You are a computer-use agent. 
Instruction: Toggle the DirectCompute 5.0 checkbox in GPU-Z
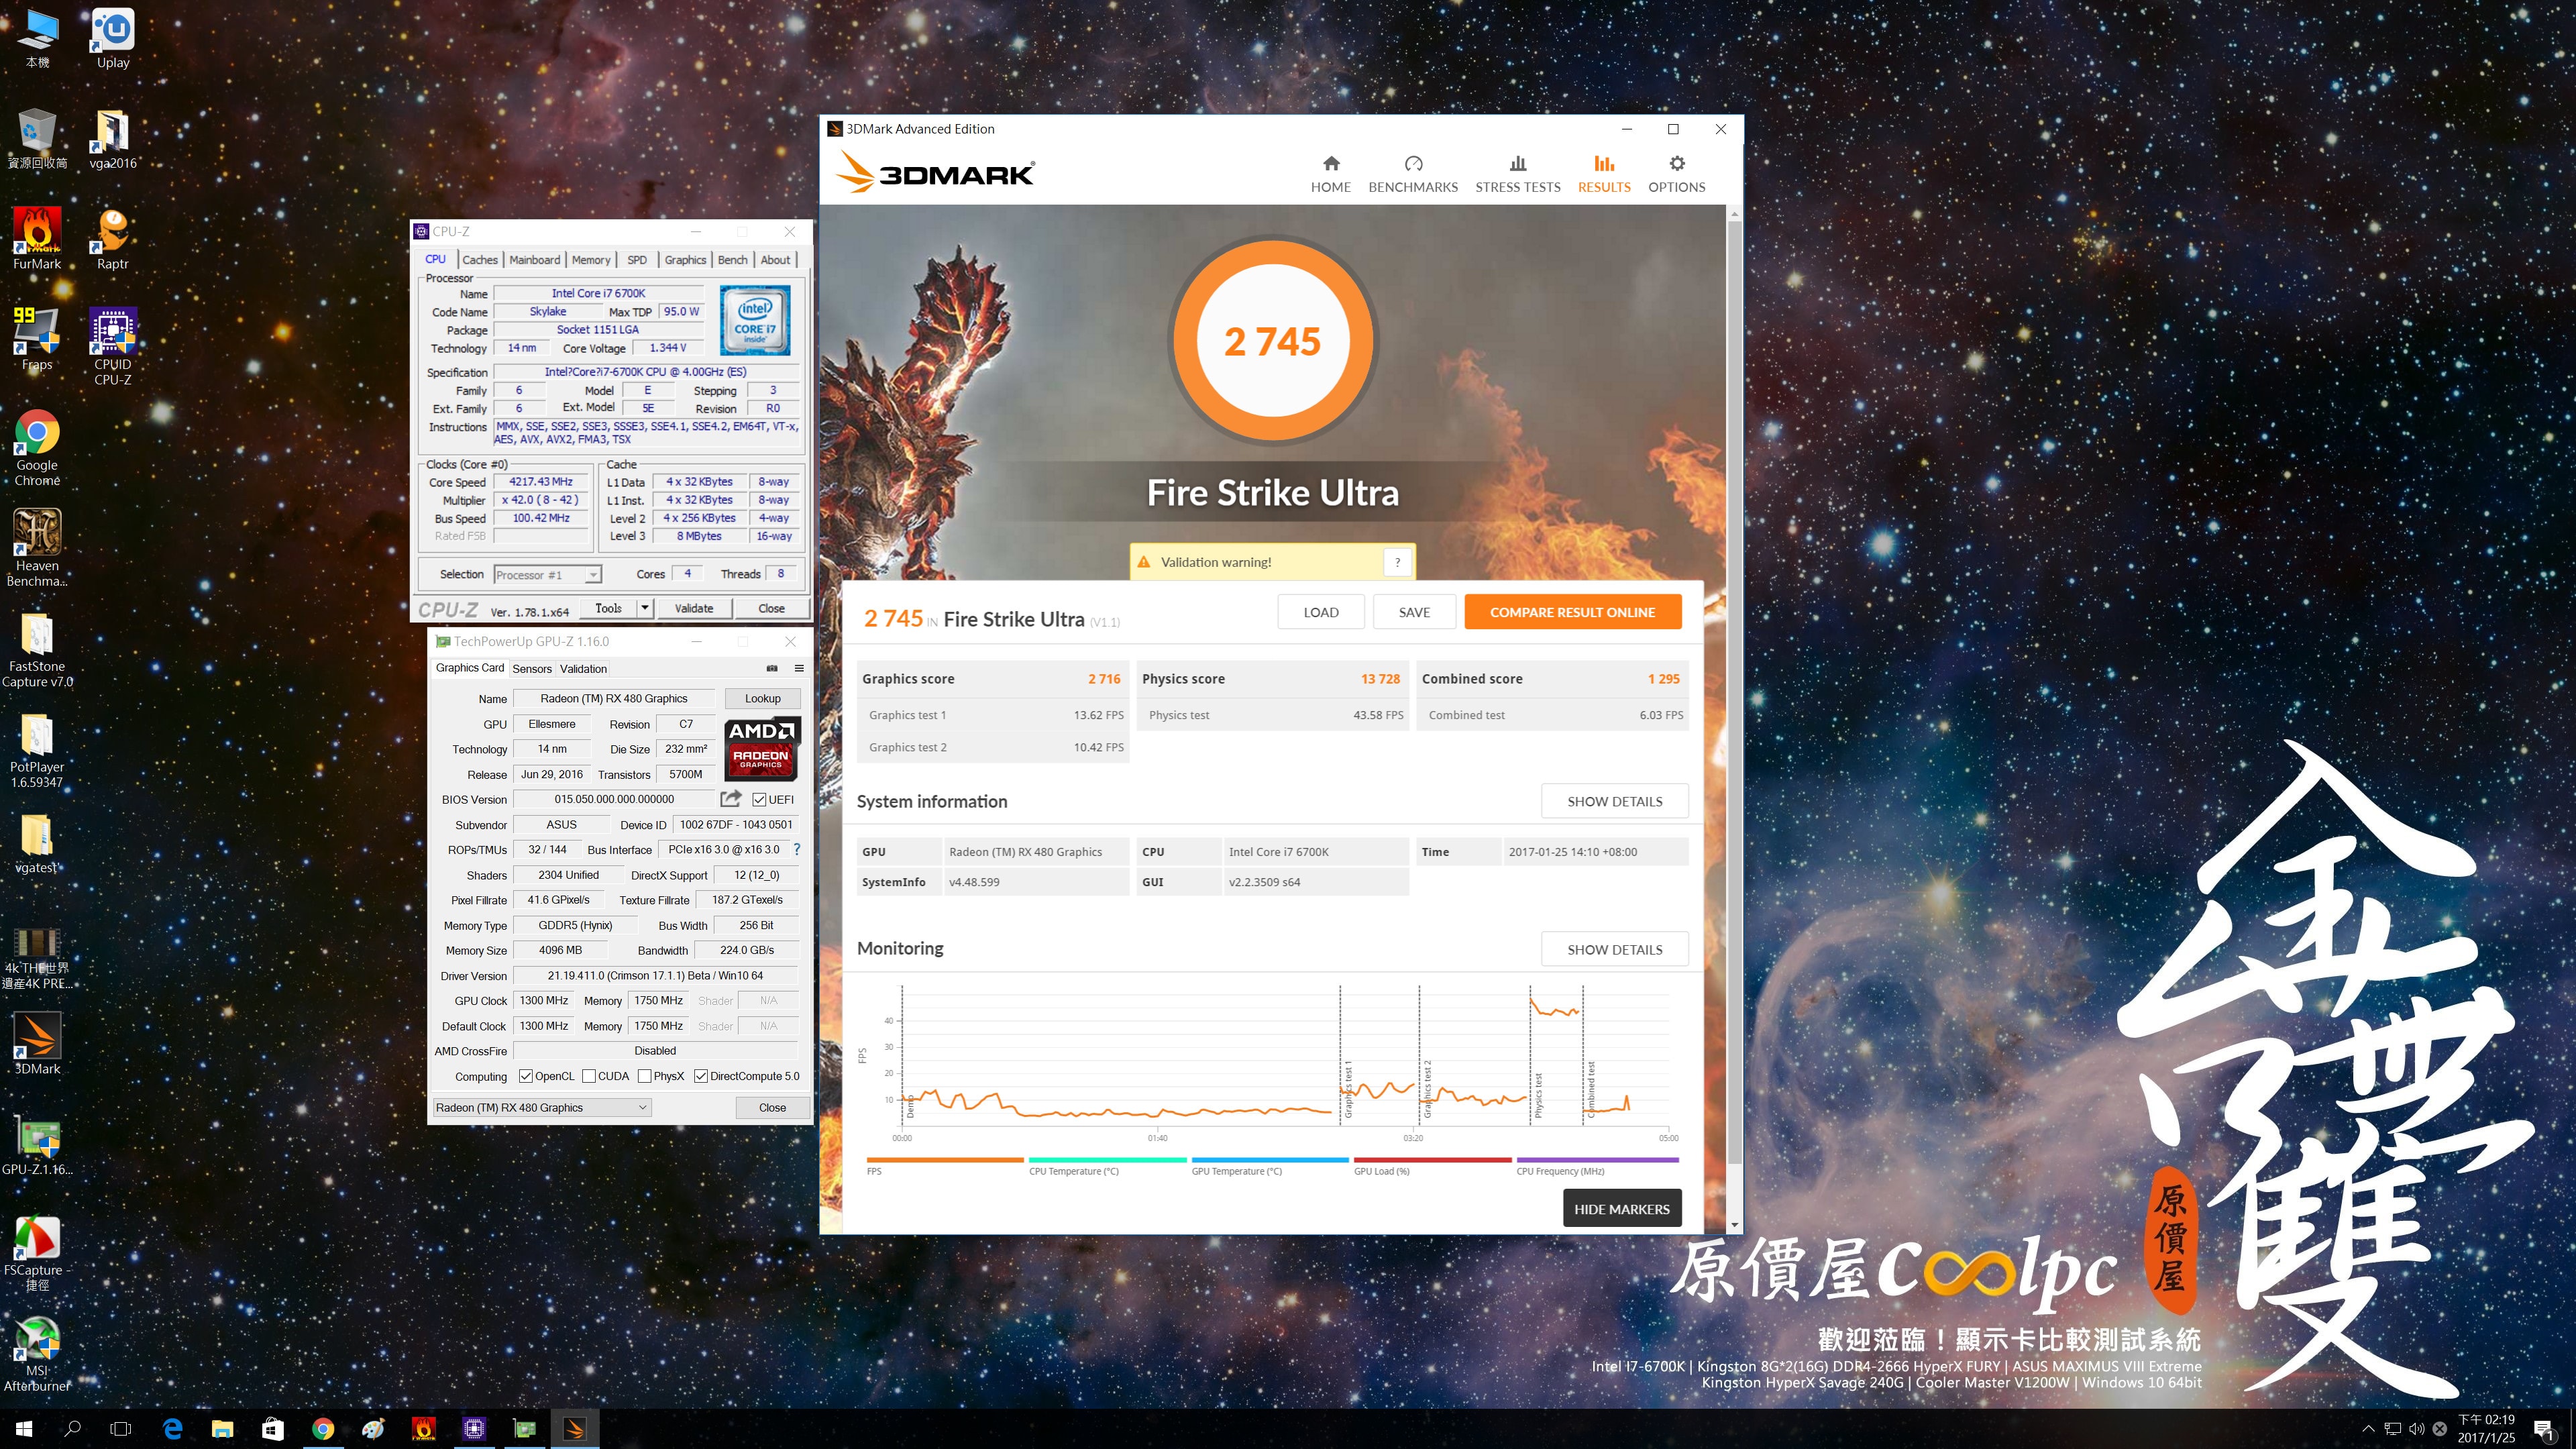(x=701, y=1076)
